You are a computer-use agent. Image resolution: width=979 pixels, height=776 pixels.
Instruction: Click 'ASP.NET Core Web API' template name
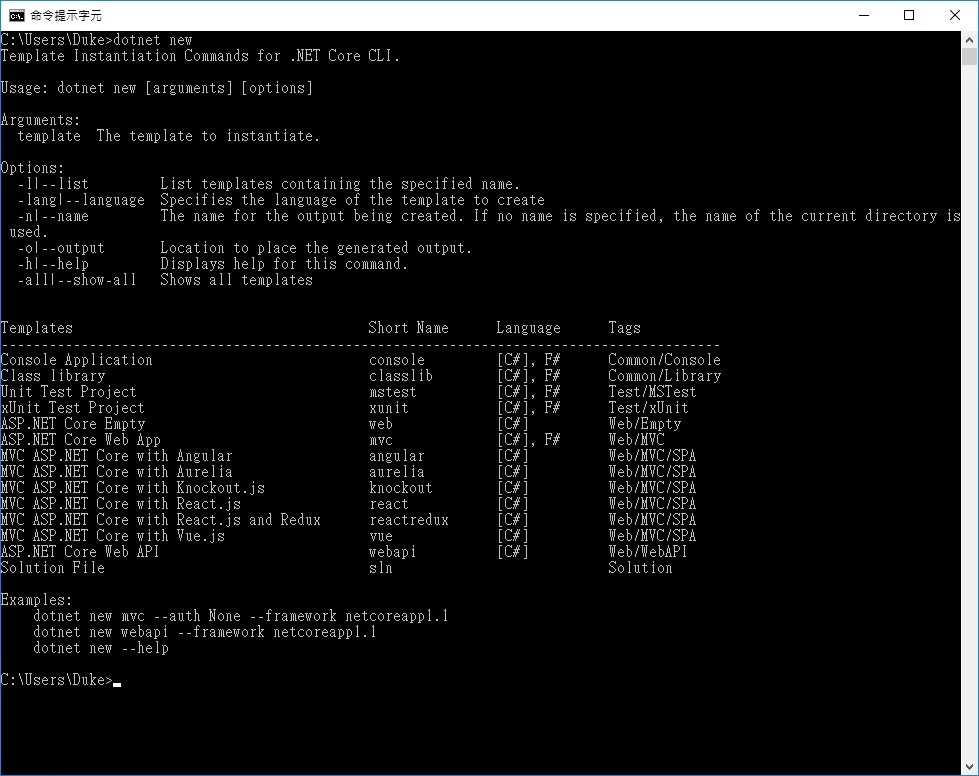pos(80,552)
